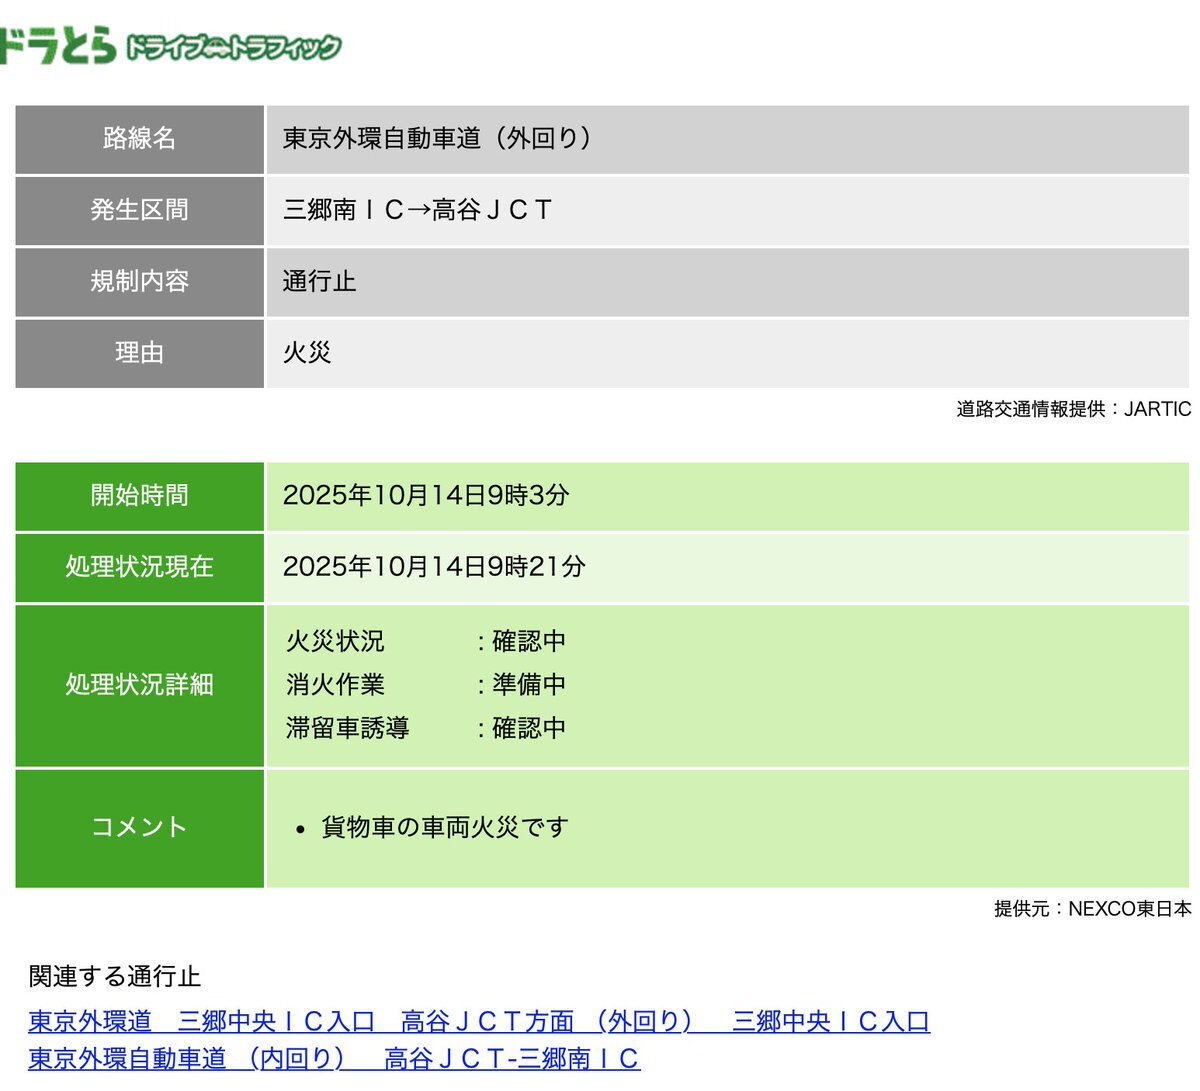
Task: Select the 処理状況現在 header cell
Action: point(140,567)
